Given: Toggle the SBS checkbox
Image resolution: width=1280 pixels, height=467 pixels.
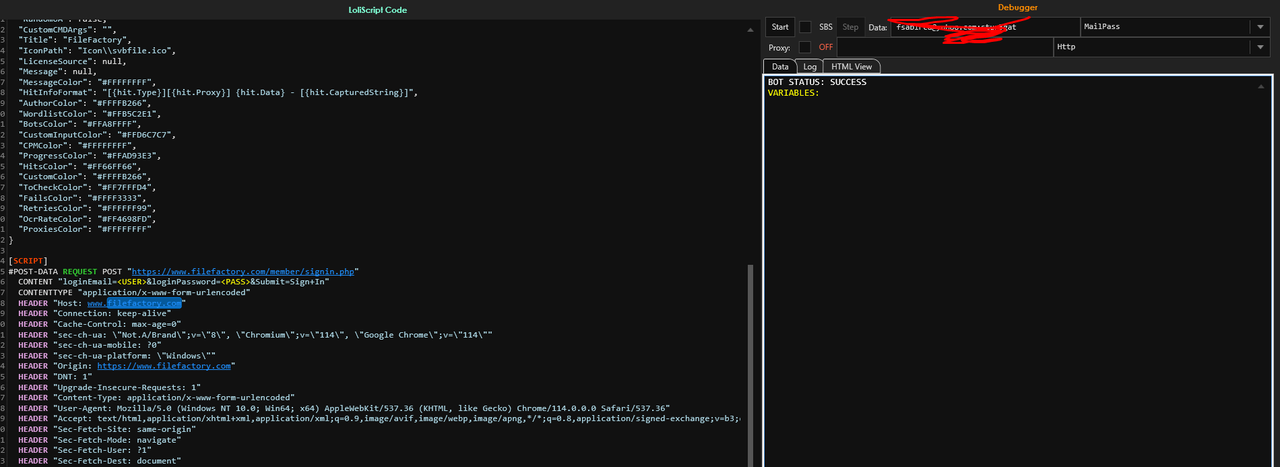Looking at the screenshot, I should coord(805,27).
